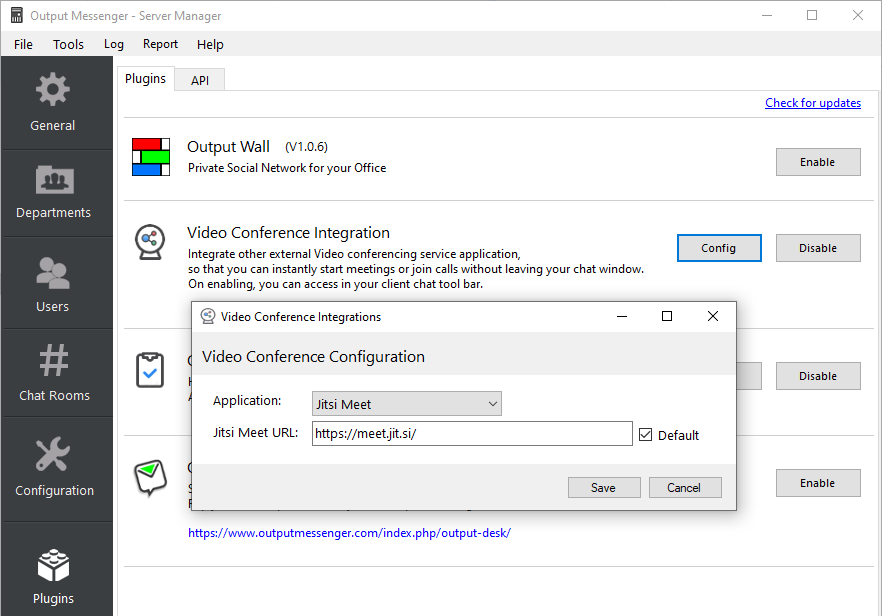Disable the Video Conference Integration plugin
The height and width of the screenshot is (616, 882).
818,248
